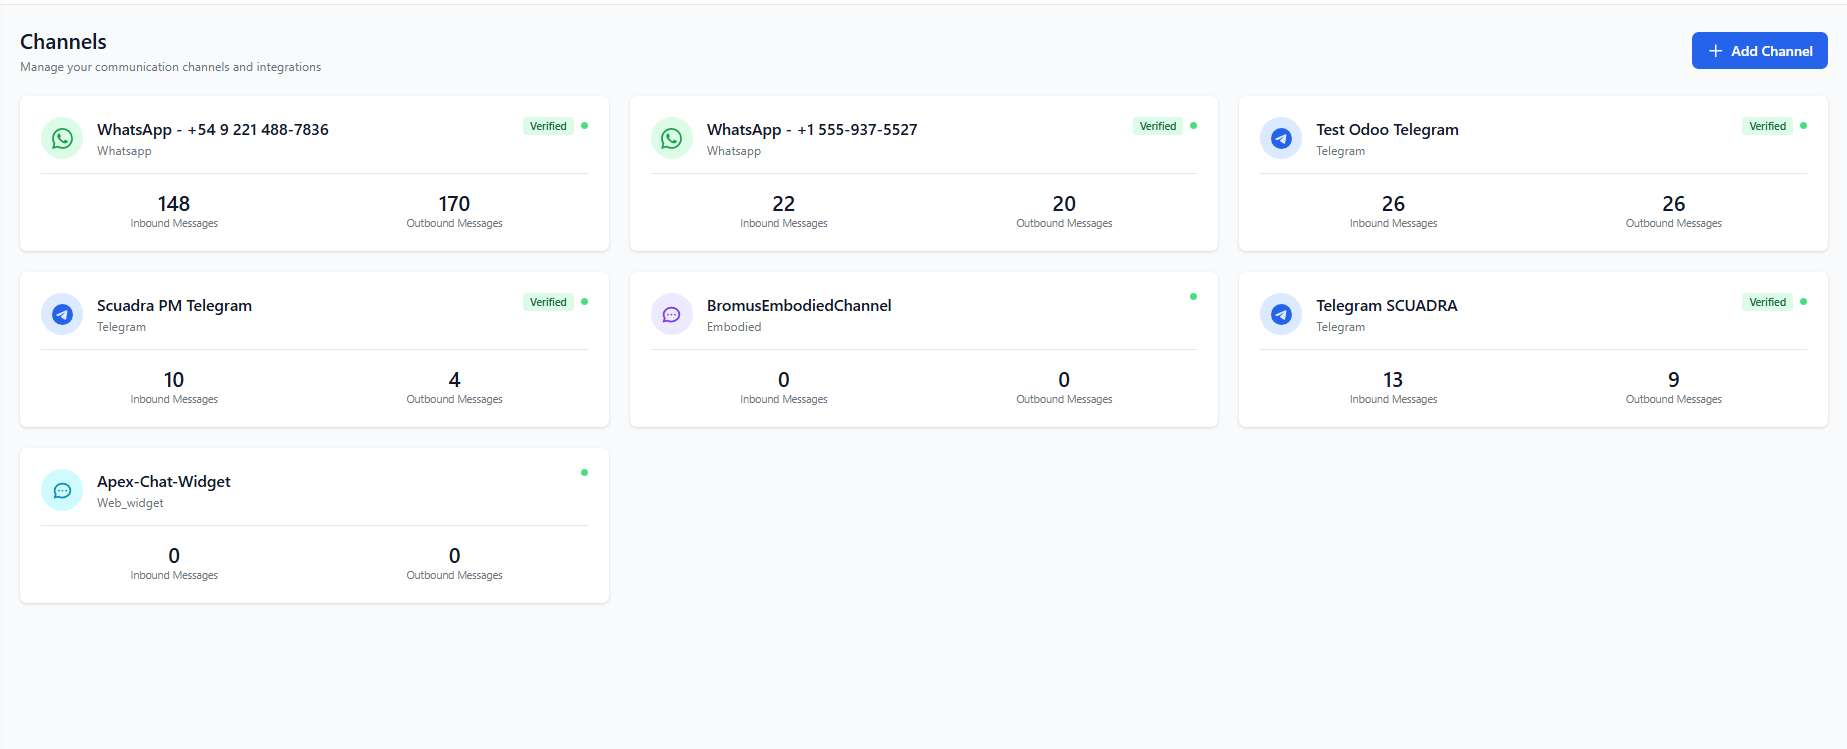1847x749 pixels.
Task: Click Telegram type label under Test Odoo Telegram
Action: point(1340,151)
